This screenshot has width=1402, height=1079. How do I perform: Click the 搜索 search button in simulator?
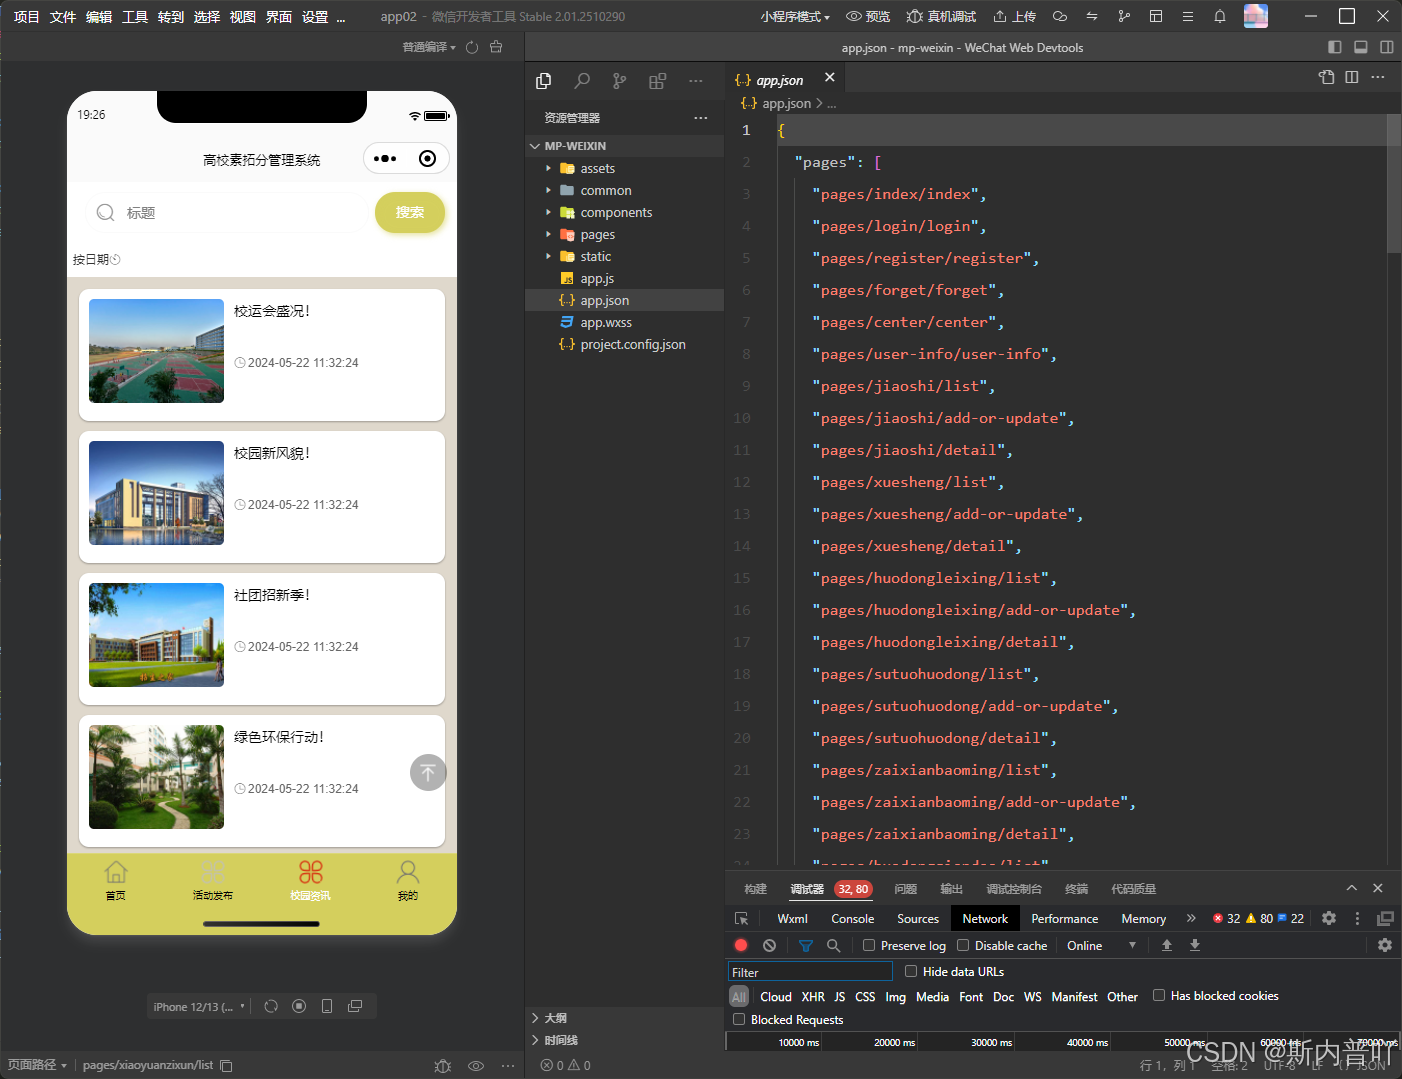(410, 212)
